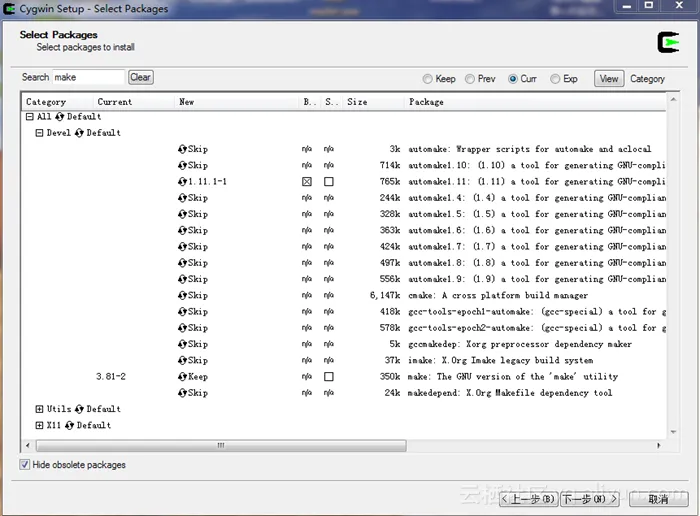Click the Skip cycle icon for gccmakedep
The image size is (700, 516).
click(182, 344)
